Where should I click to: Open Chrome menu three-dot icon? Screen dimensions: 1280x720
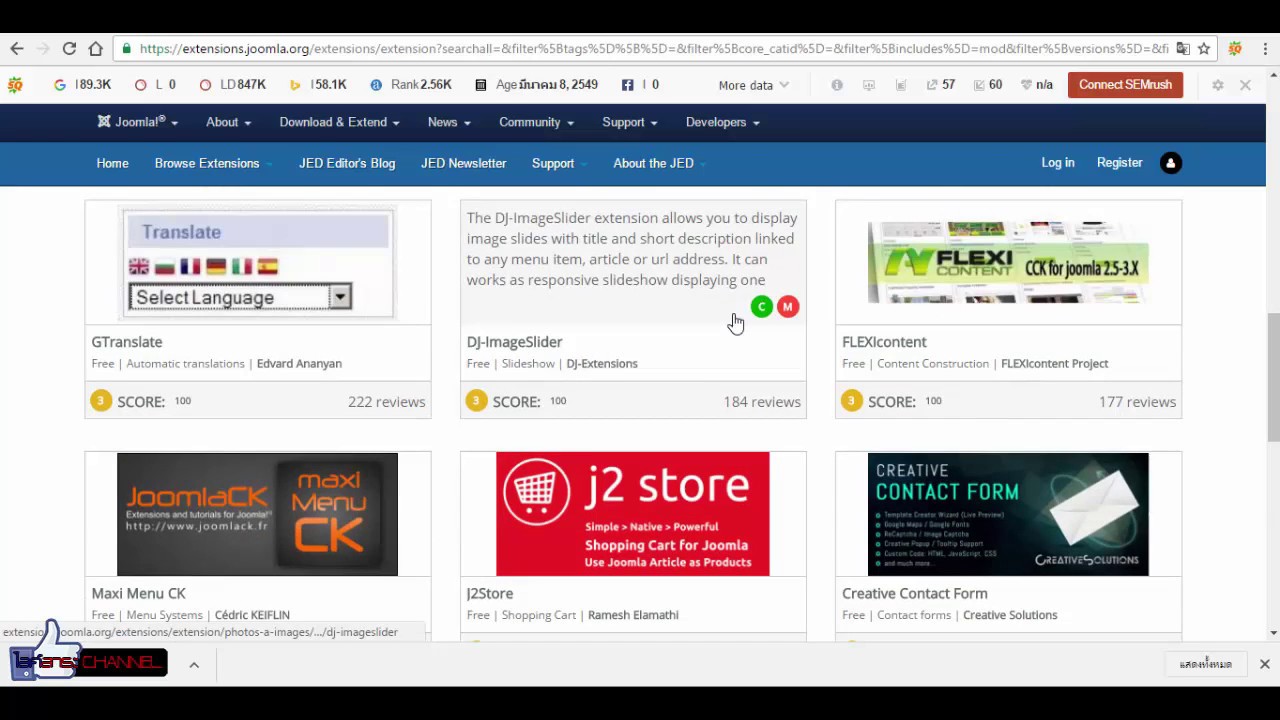click(1265, 48)
